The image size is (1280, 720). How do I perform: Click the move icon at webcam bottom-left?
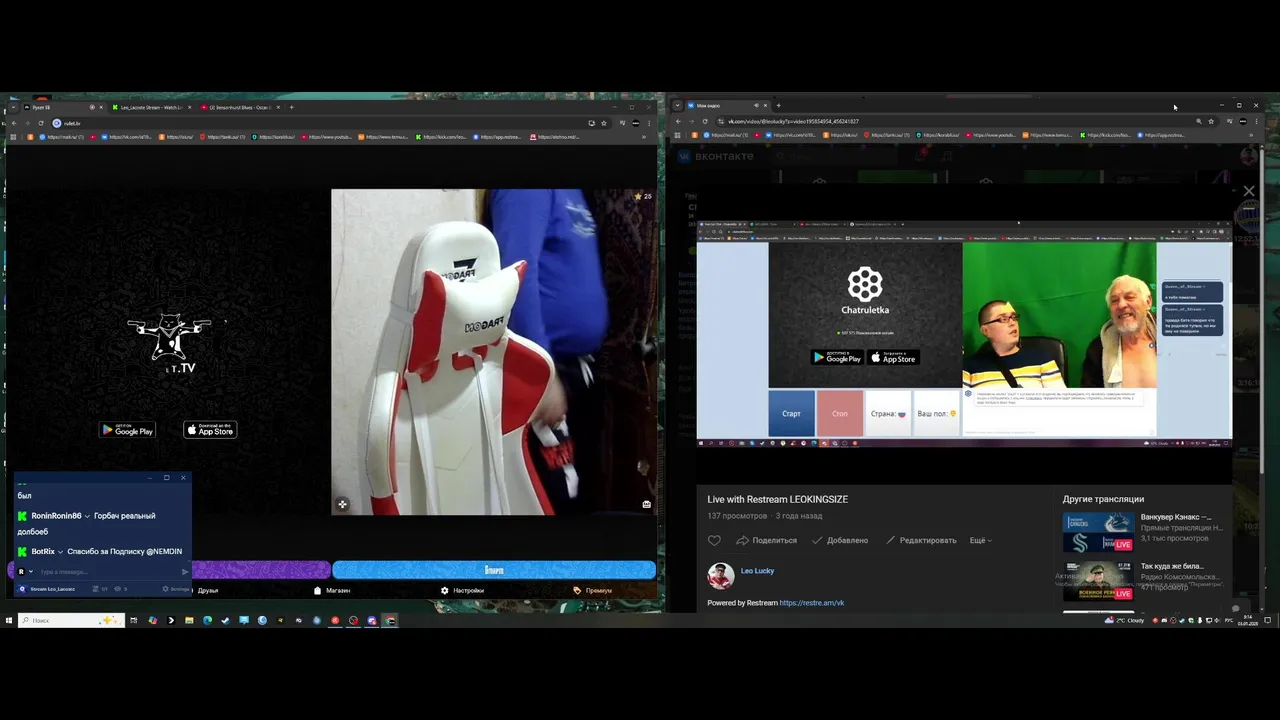pos(342,504)
